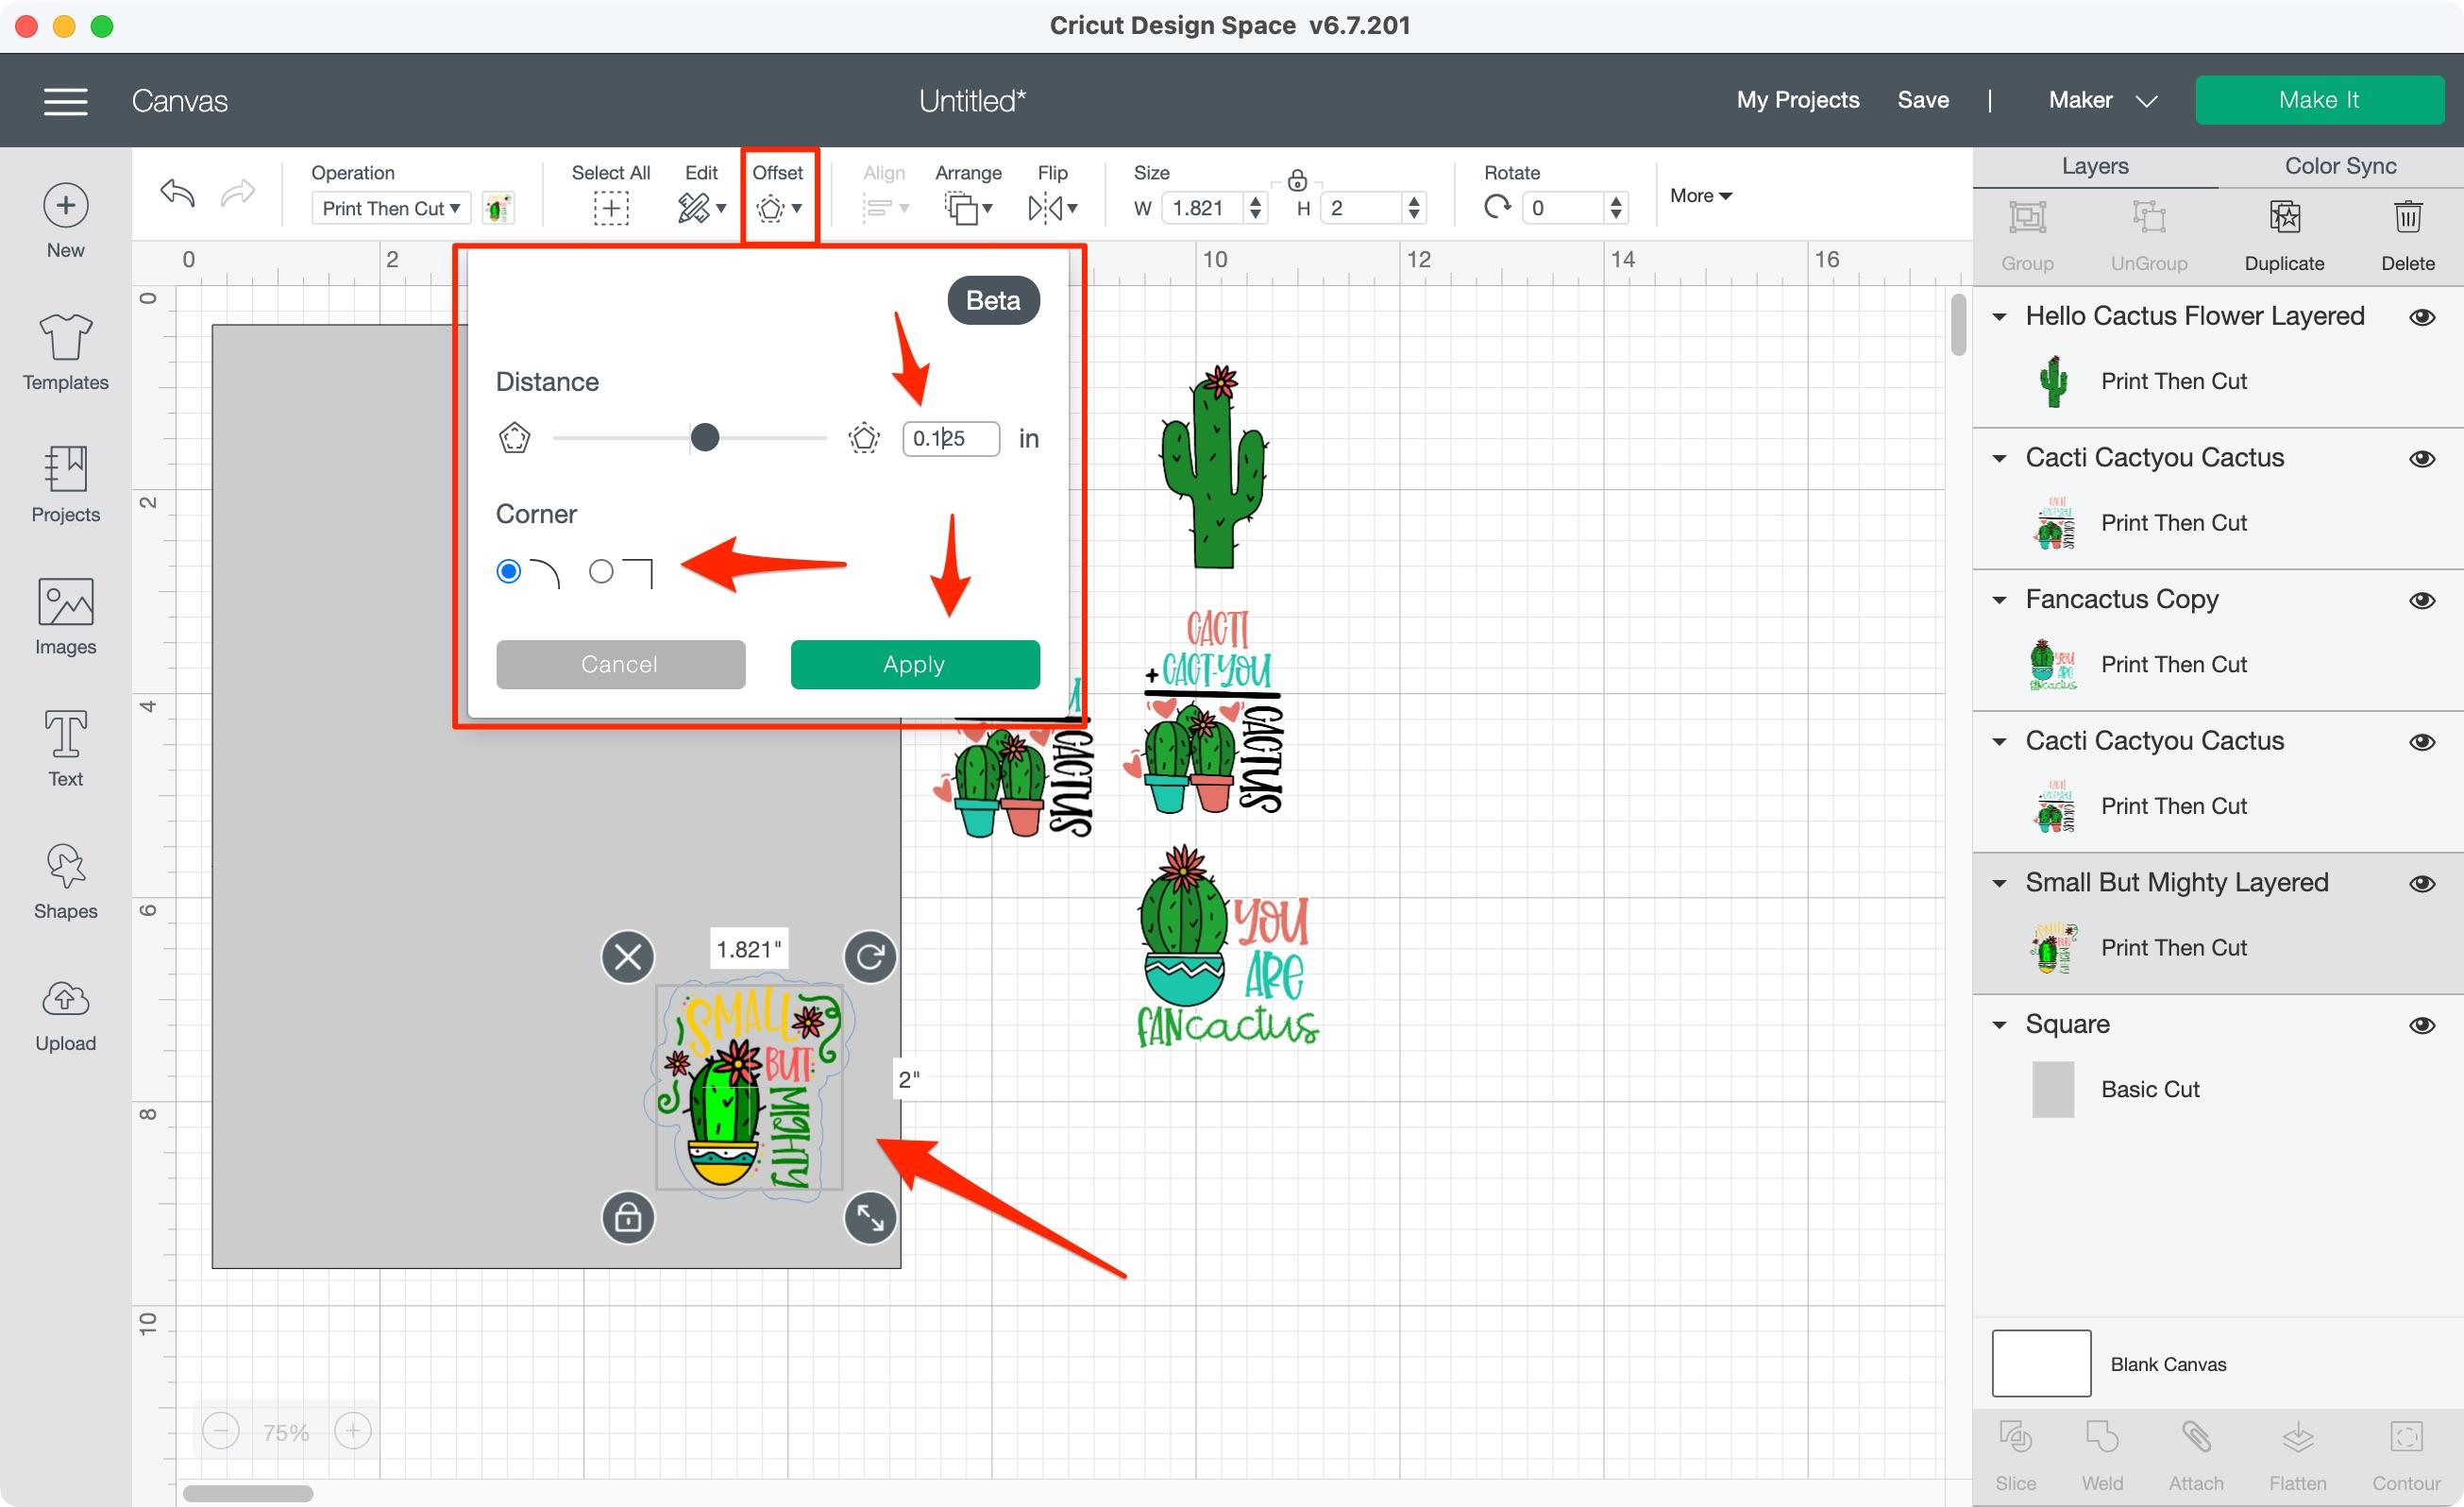Screen dimensions: 2464x1507
Task: Click the Text tool icon
Action: pyautogui.click(x=65, y=735)
